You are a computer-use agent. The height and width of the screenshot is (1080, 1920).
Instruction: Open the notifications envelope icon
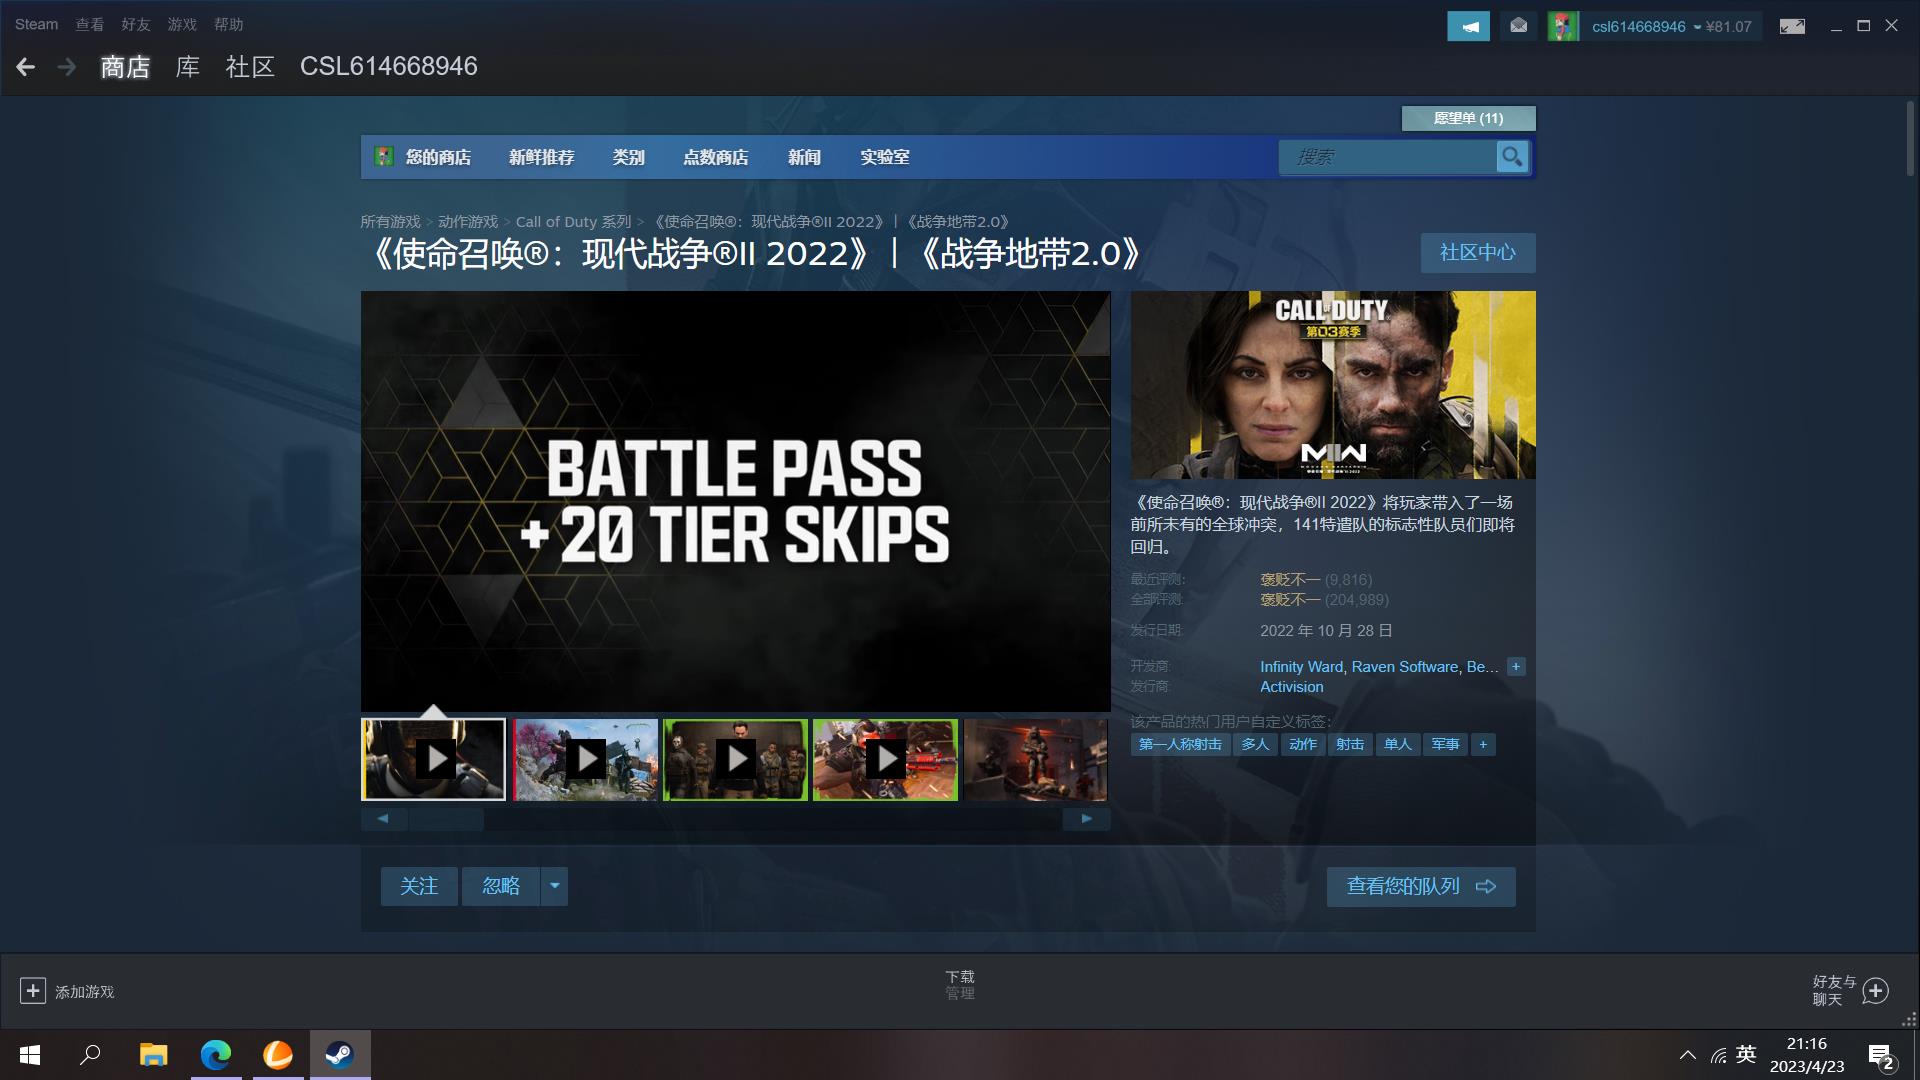[x=1518, y=26]
